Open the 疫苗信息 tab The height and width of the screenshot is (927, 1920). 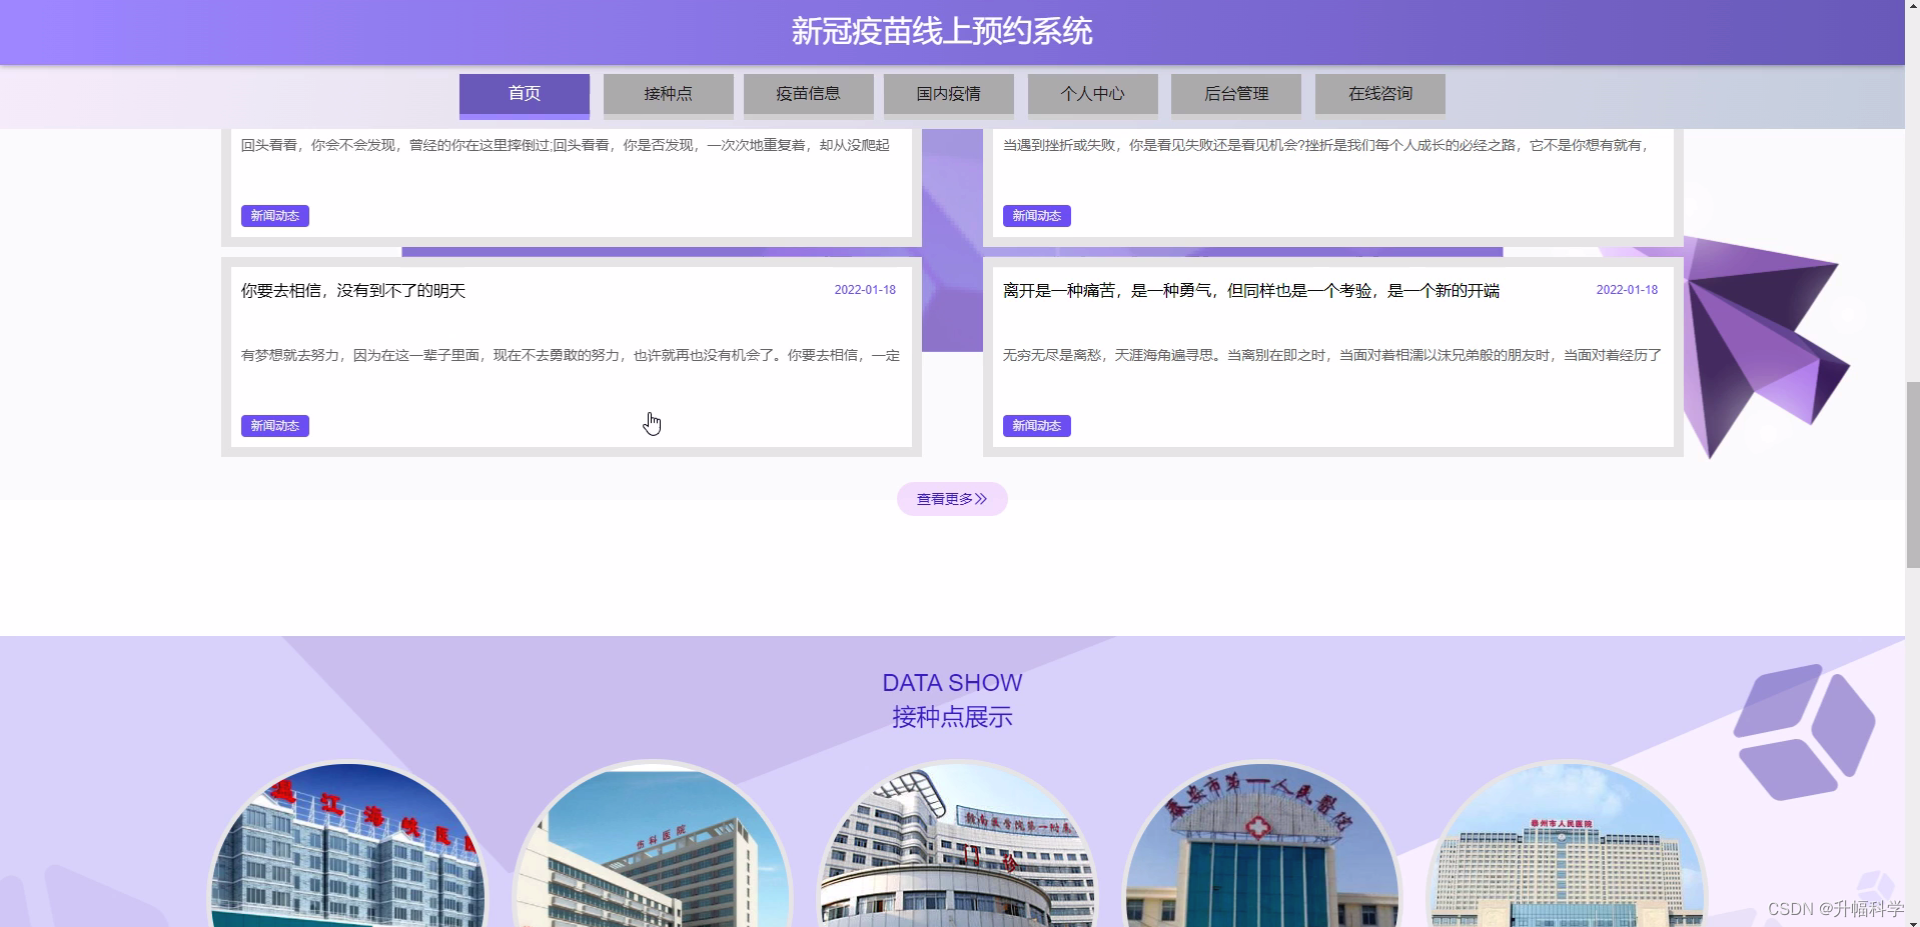coord(808,93)
